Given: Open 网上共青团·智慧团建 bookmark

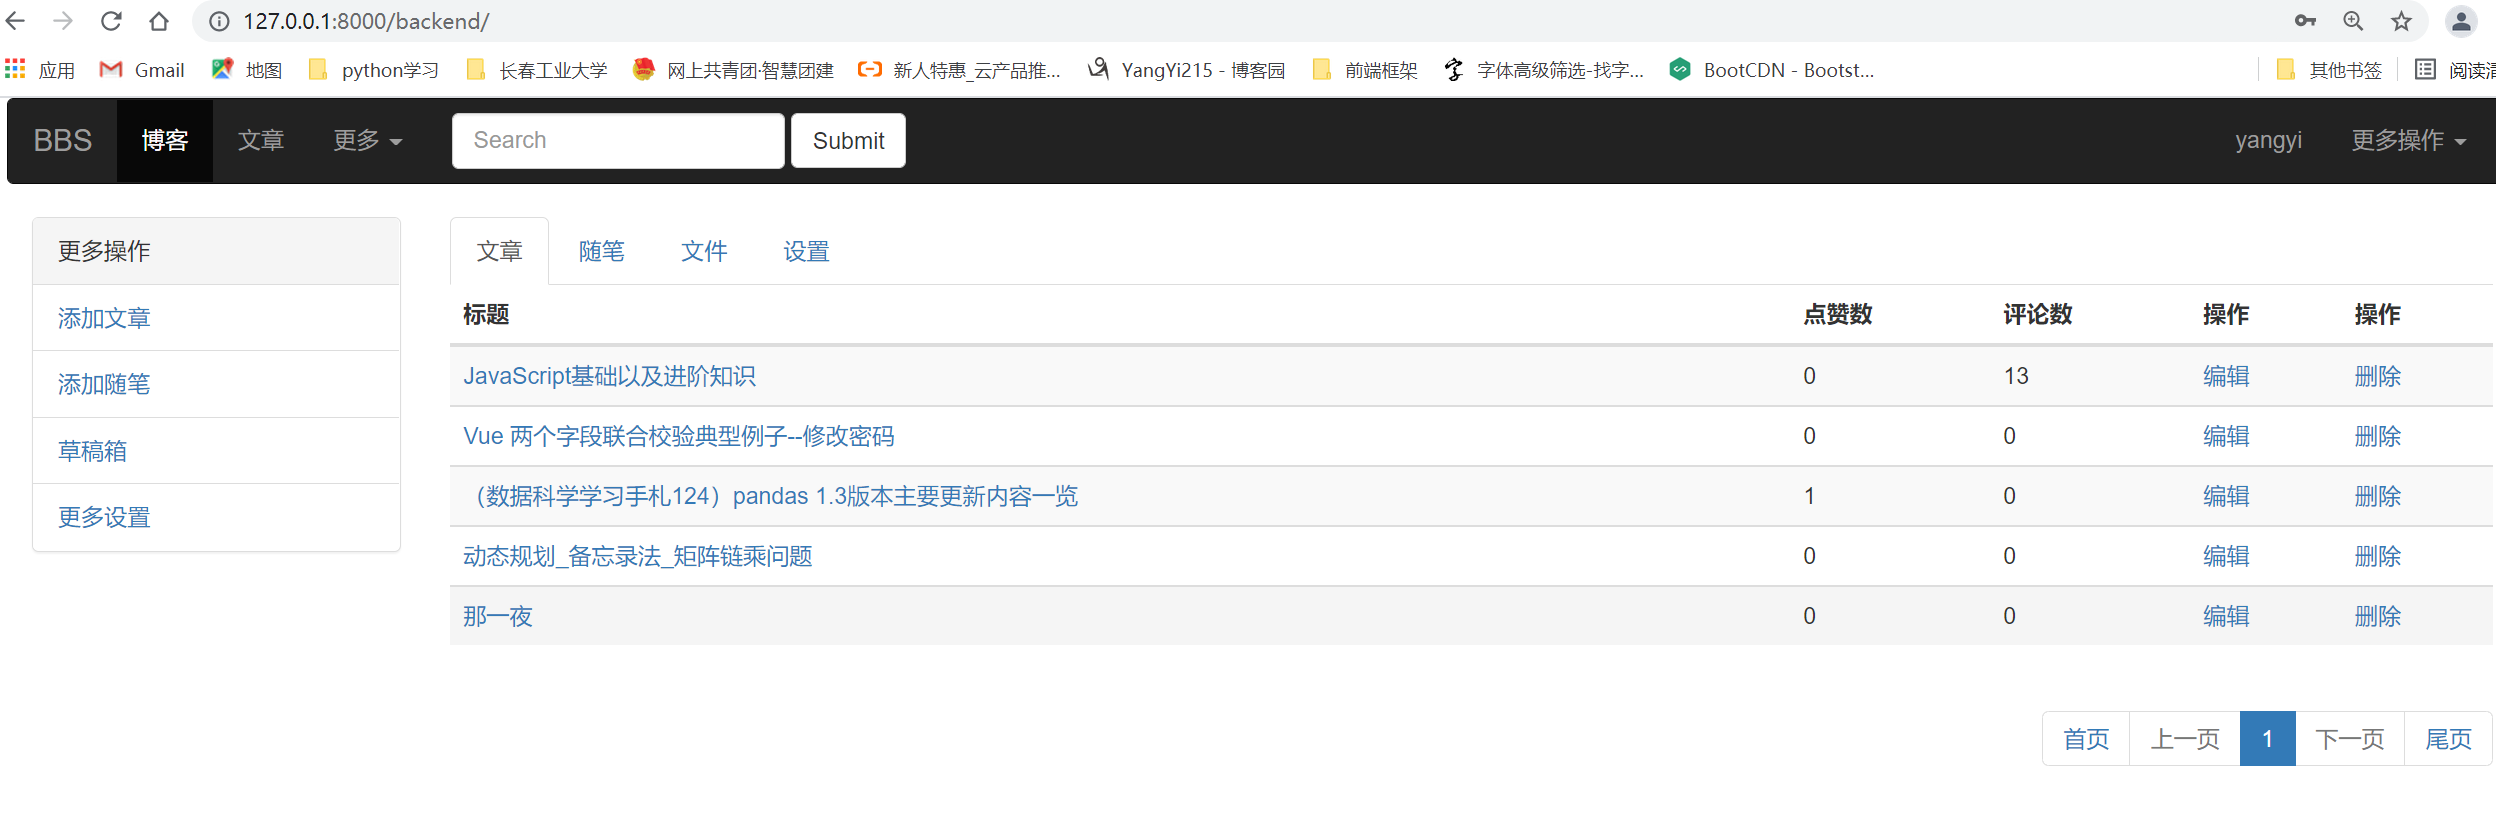Looking at the screenshot, I should click(733, 70).
